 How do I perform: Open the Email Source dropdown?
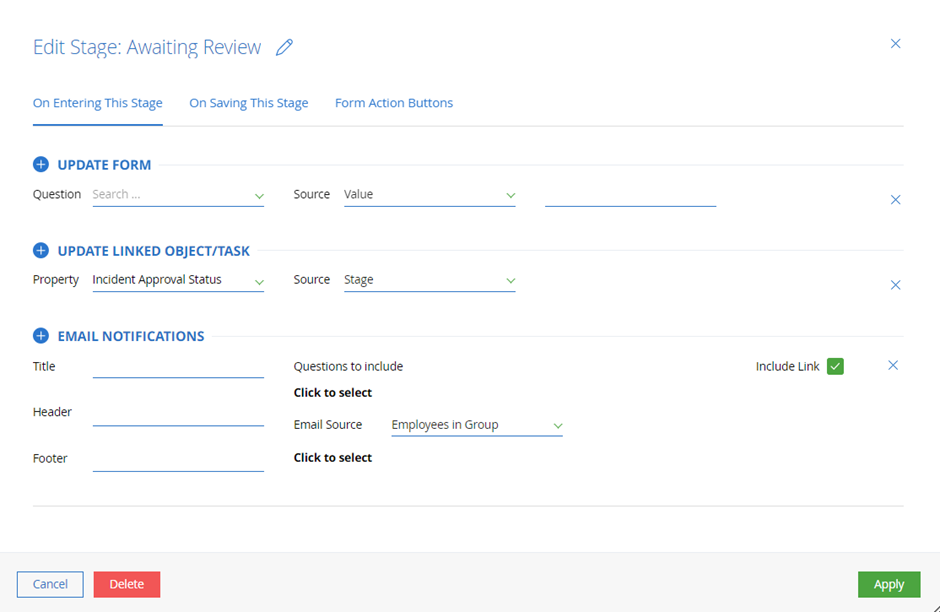click(x=477, y=425)
